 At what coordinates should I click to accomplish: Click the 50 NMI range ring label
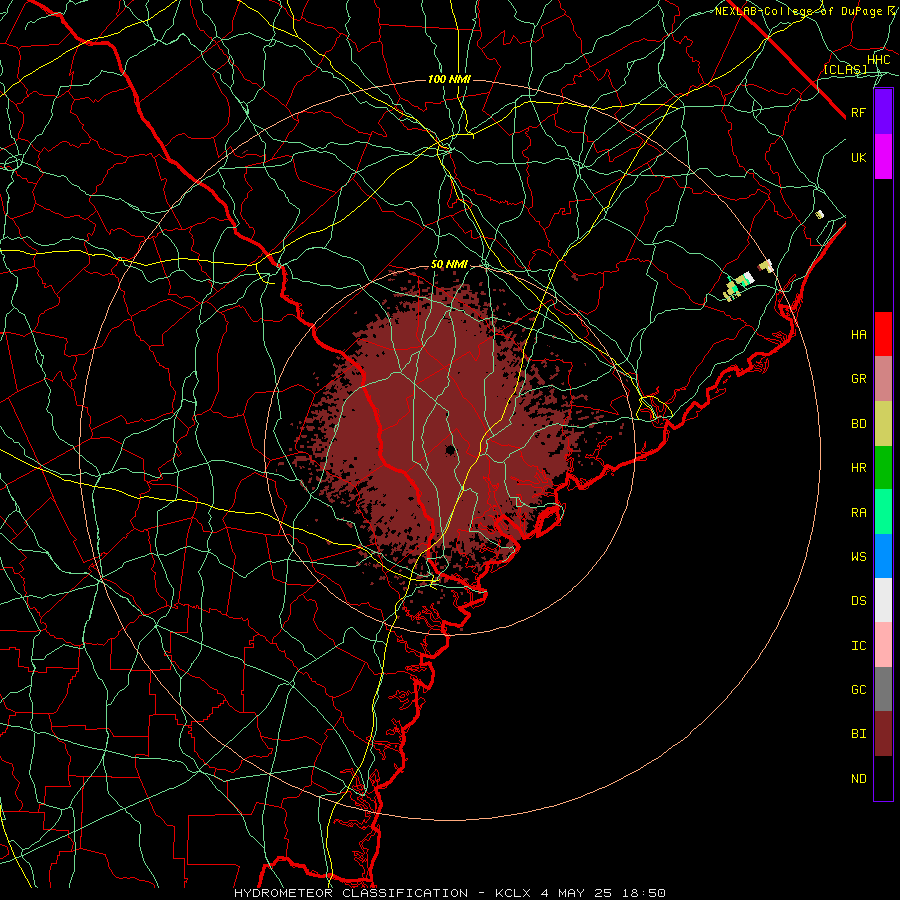pos(449,265)
